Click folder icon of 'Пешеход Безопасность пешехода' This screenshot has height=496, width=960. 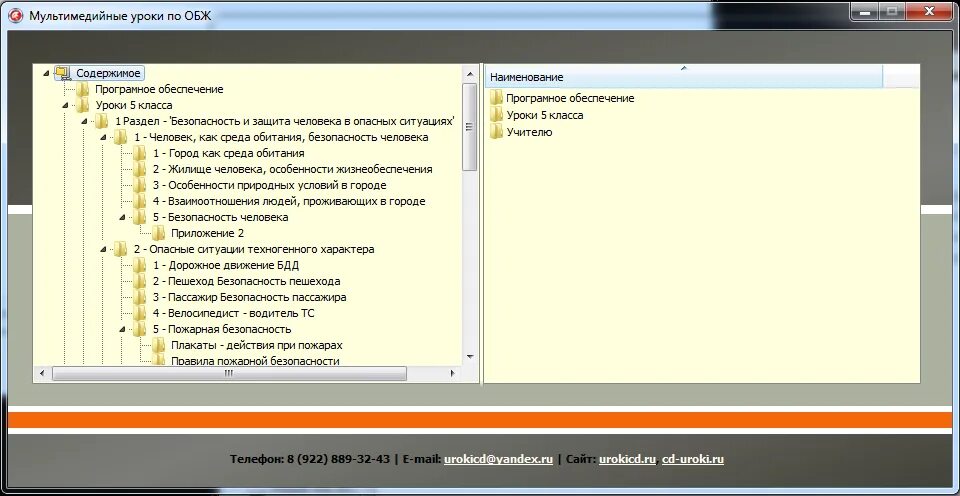point(140,281)
